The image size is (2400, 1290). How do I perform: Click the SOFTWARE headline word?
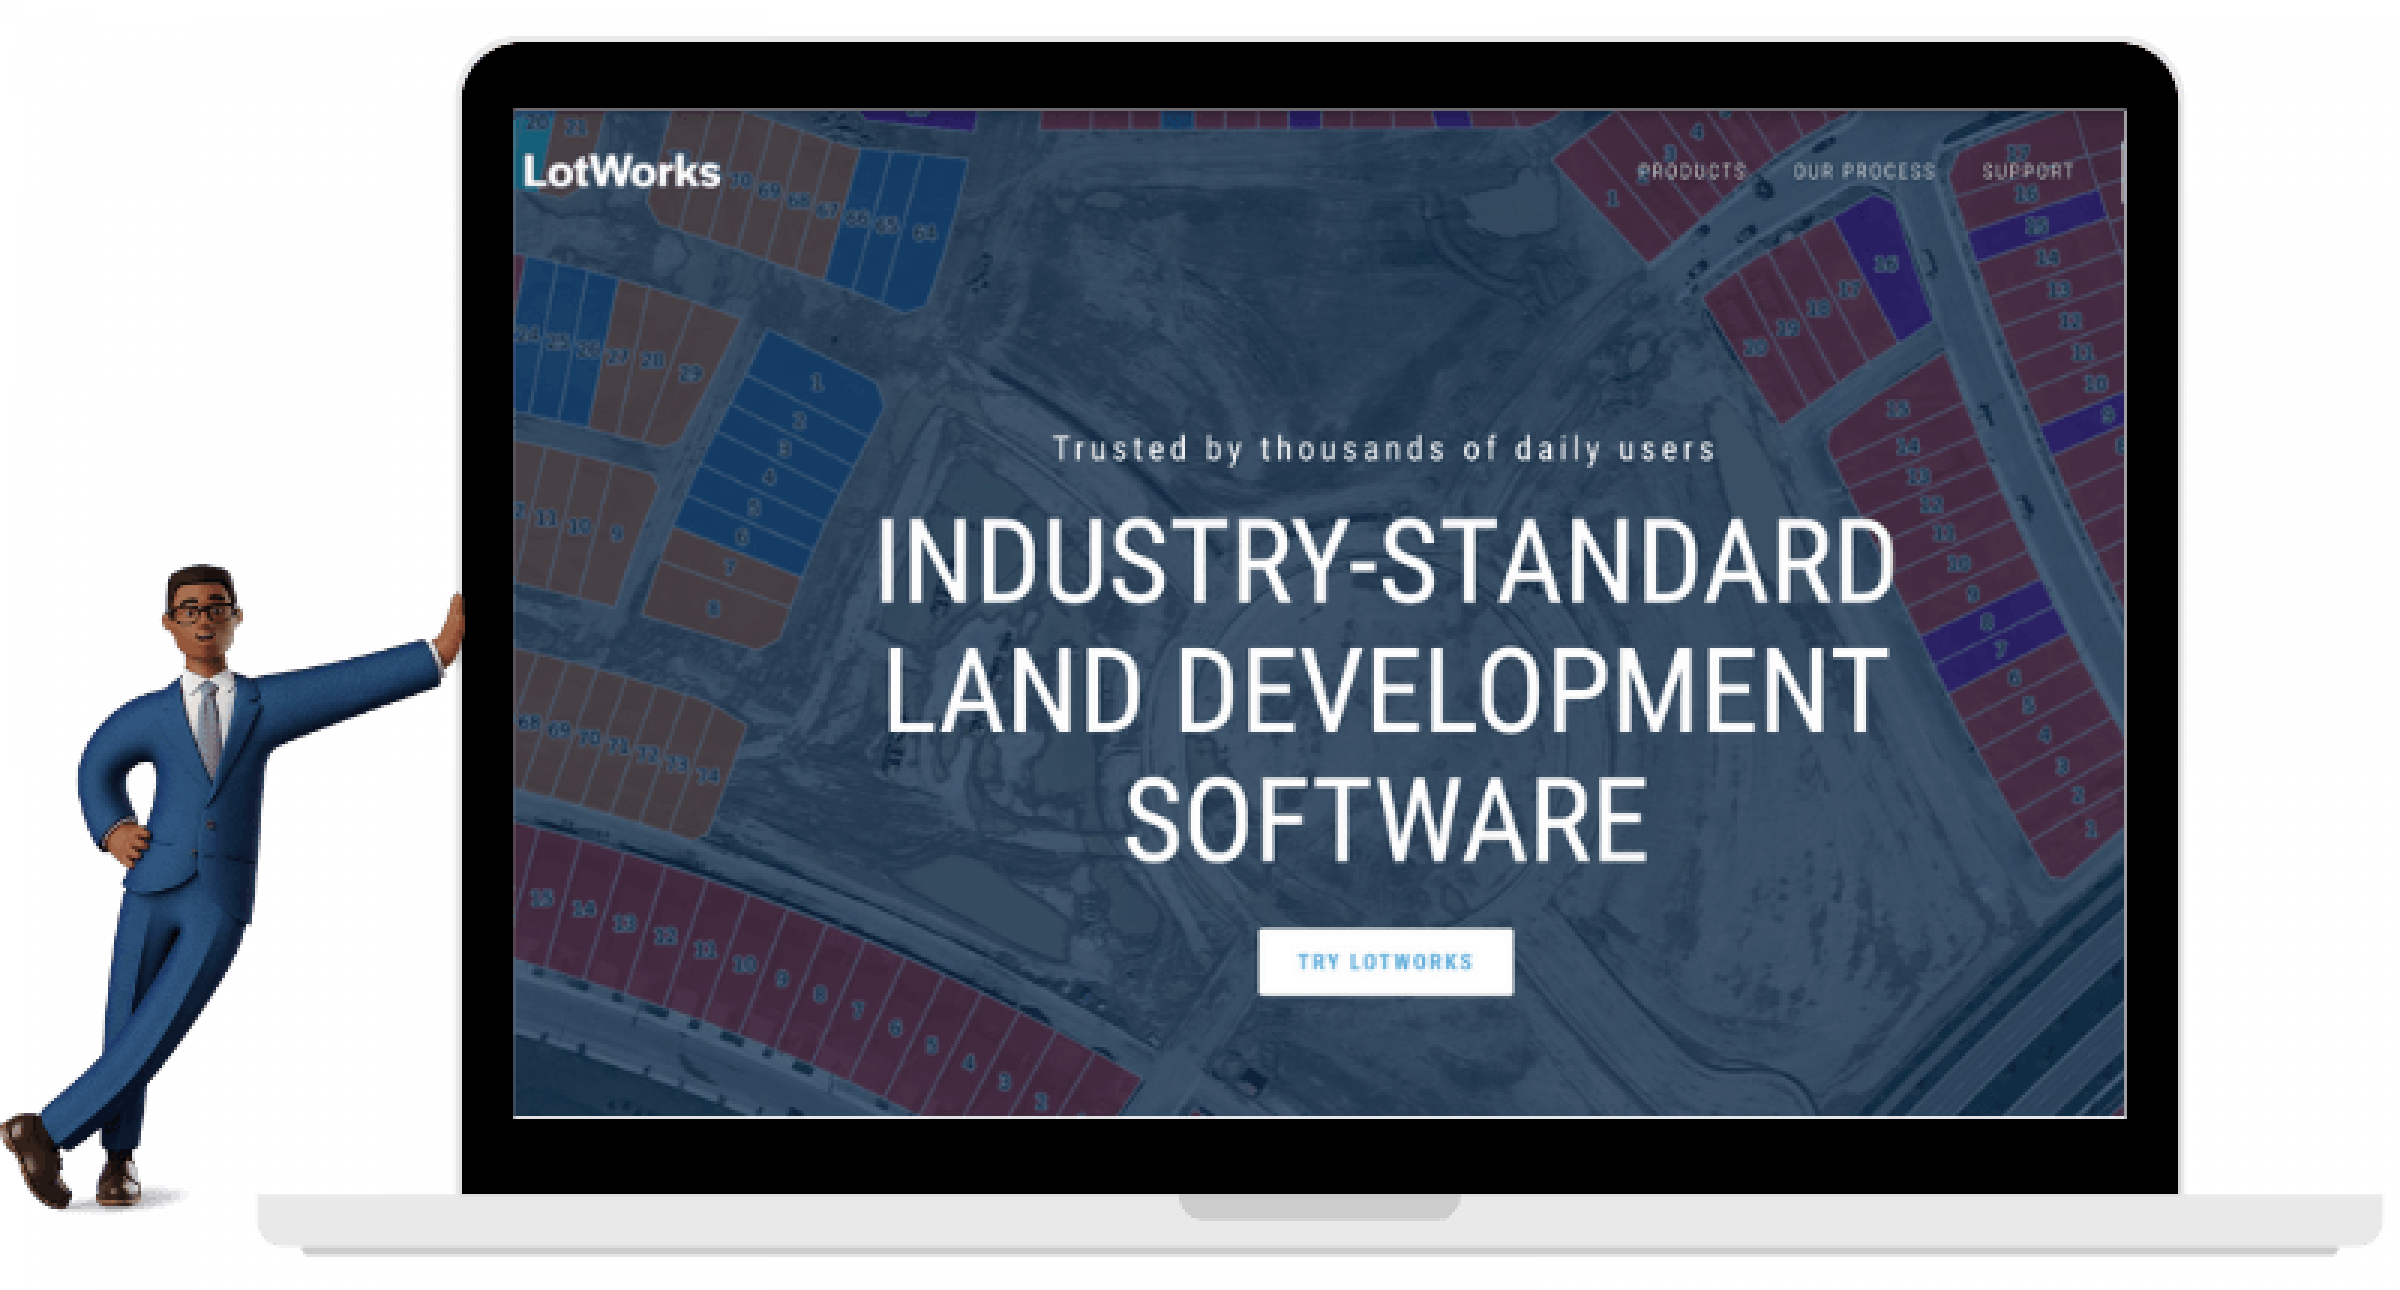(1384, 820)
